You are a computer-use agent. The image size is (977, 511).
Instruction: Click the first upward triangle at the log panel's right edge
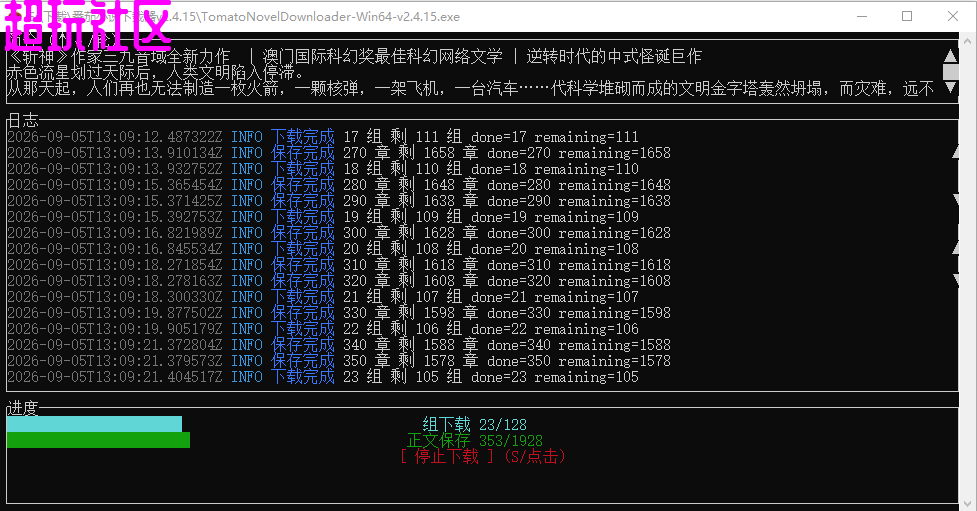pyautogui.click(x=955, y=152)
